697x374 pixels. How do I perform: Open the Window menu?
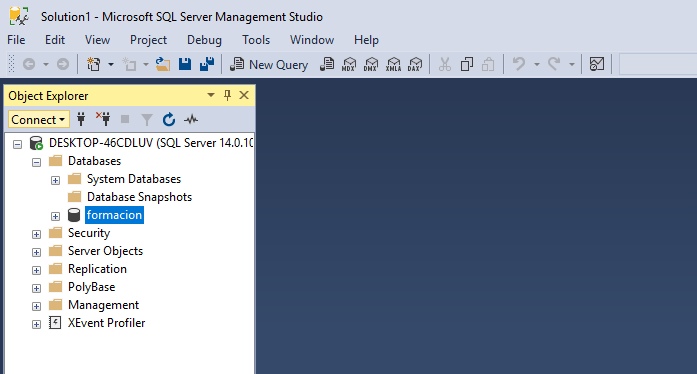tap(312, 40)
